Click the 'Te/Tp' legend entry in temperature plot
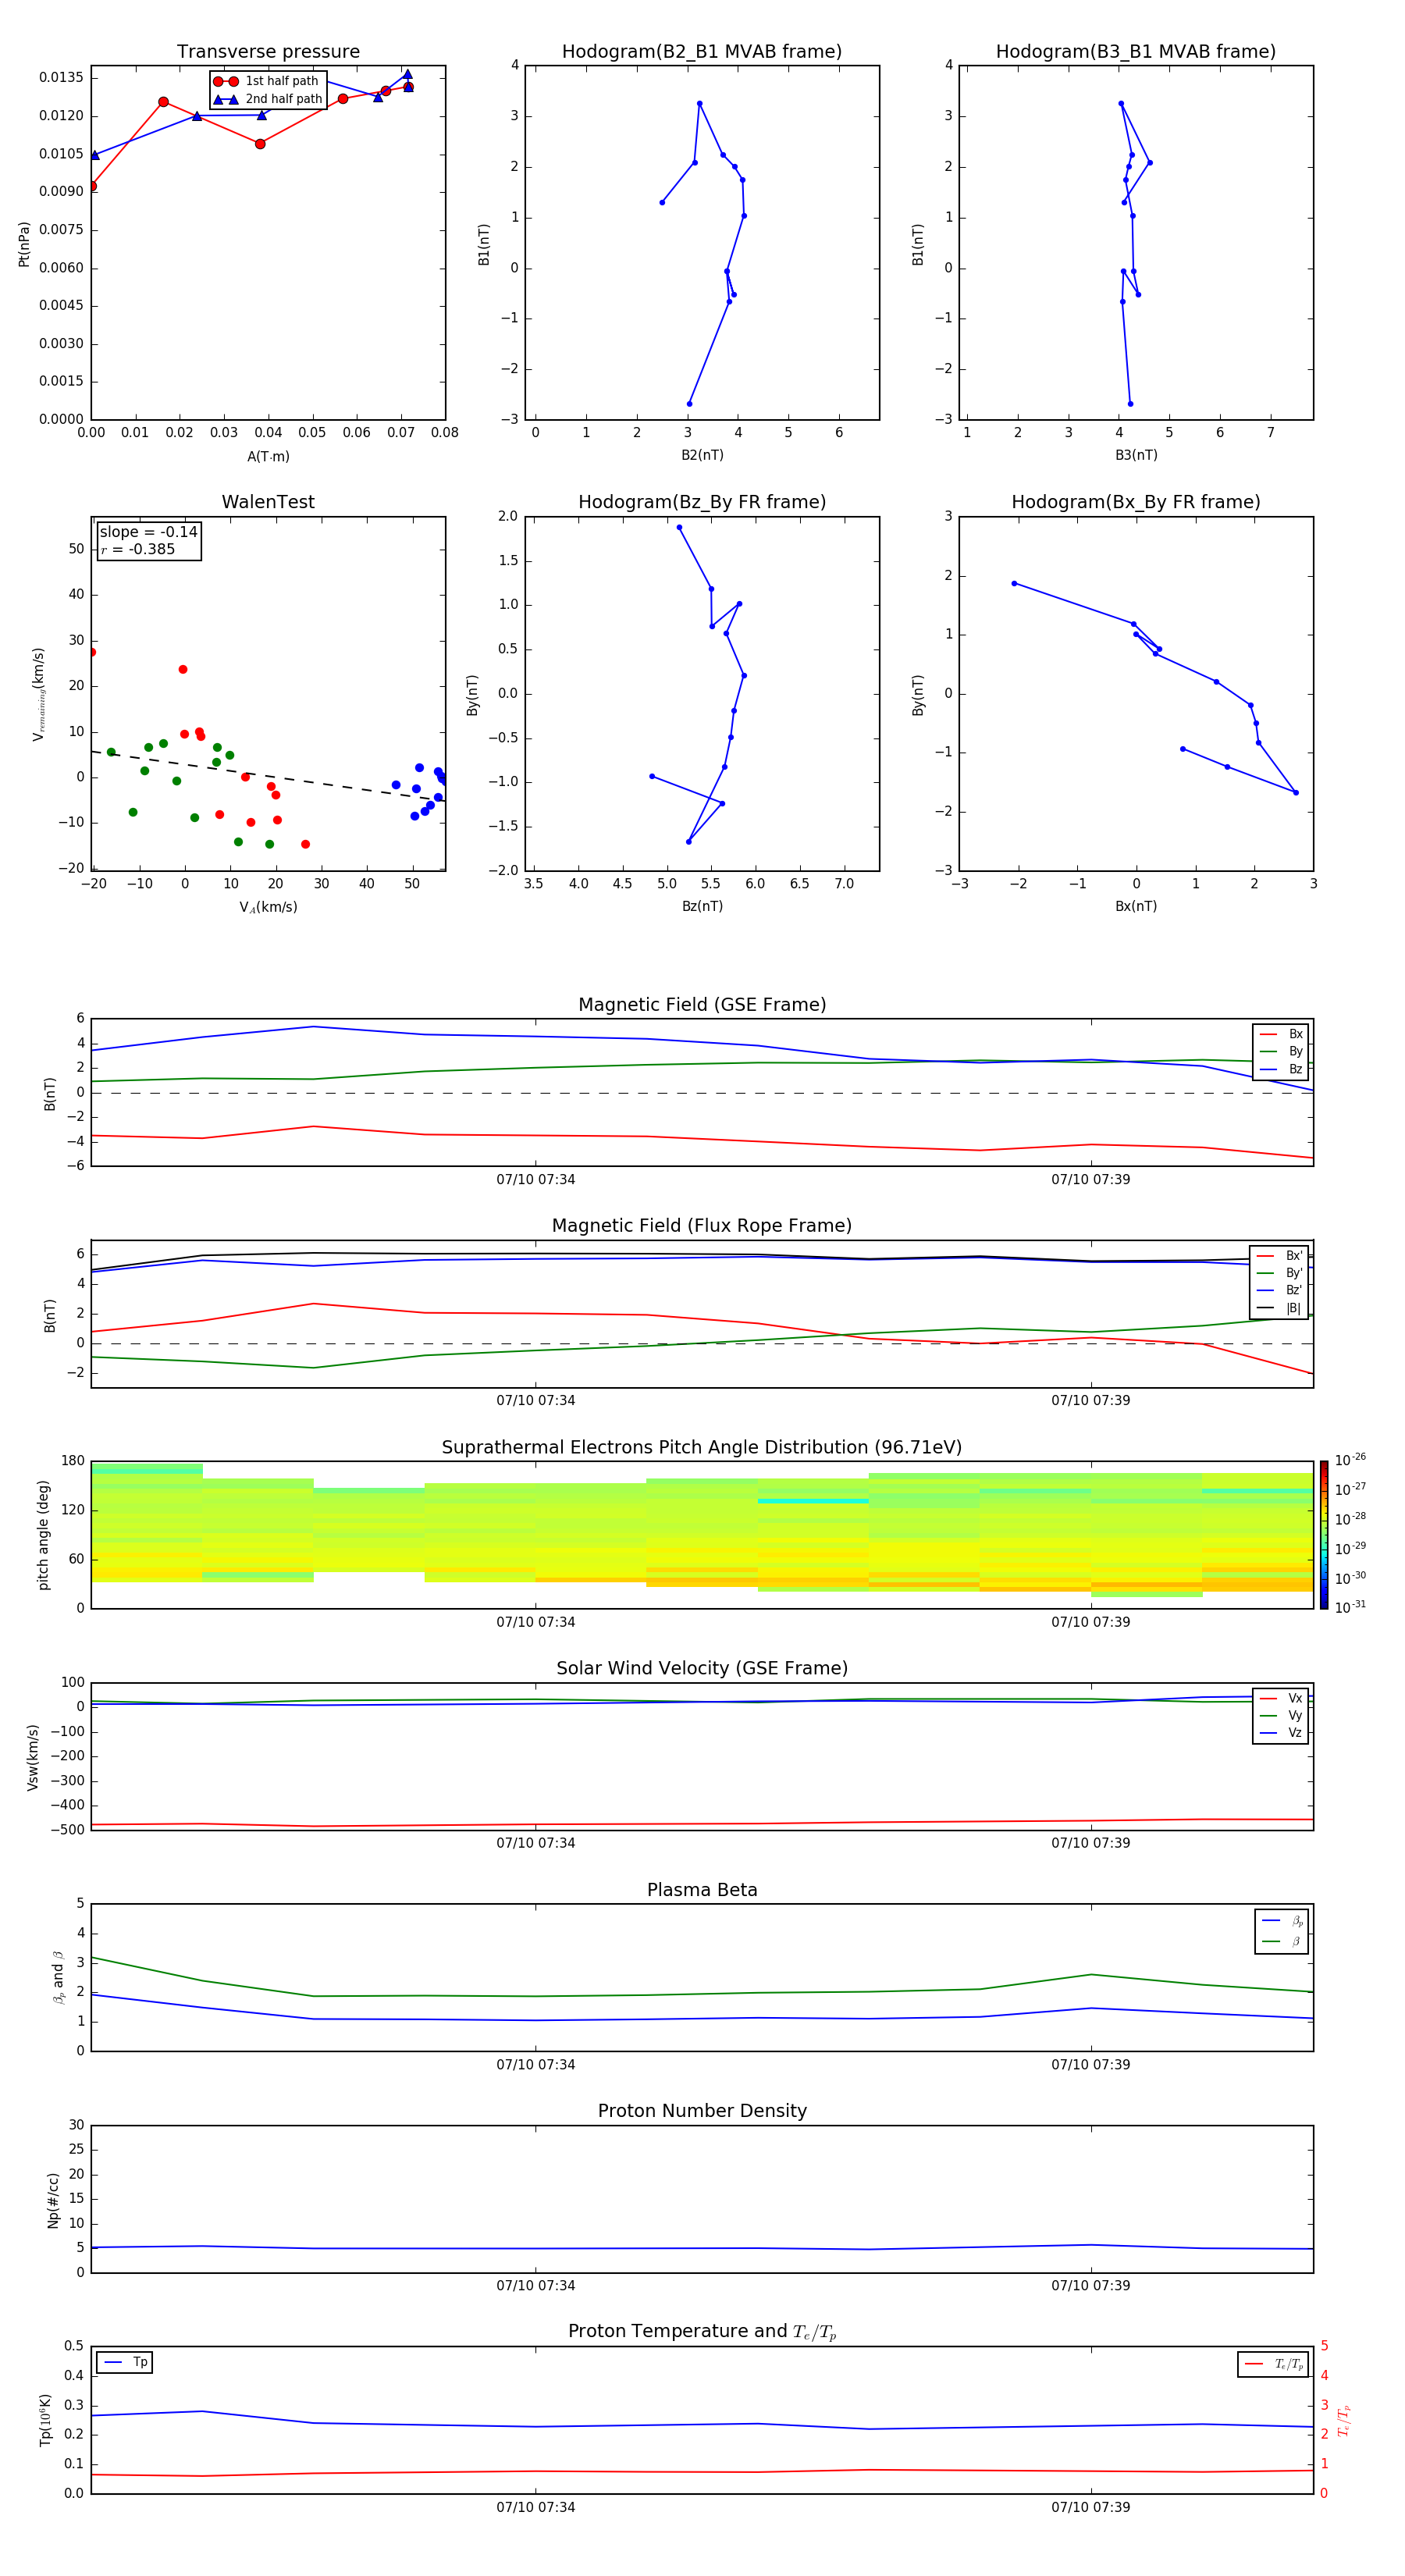1405x2576 pixels. (1274, 2364)
